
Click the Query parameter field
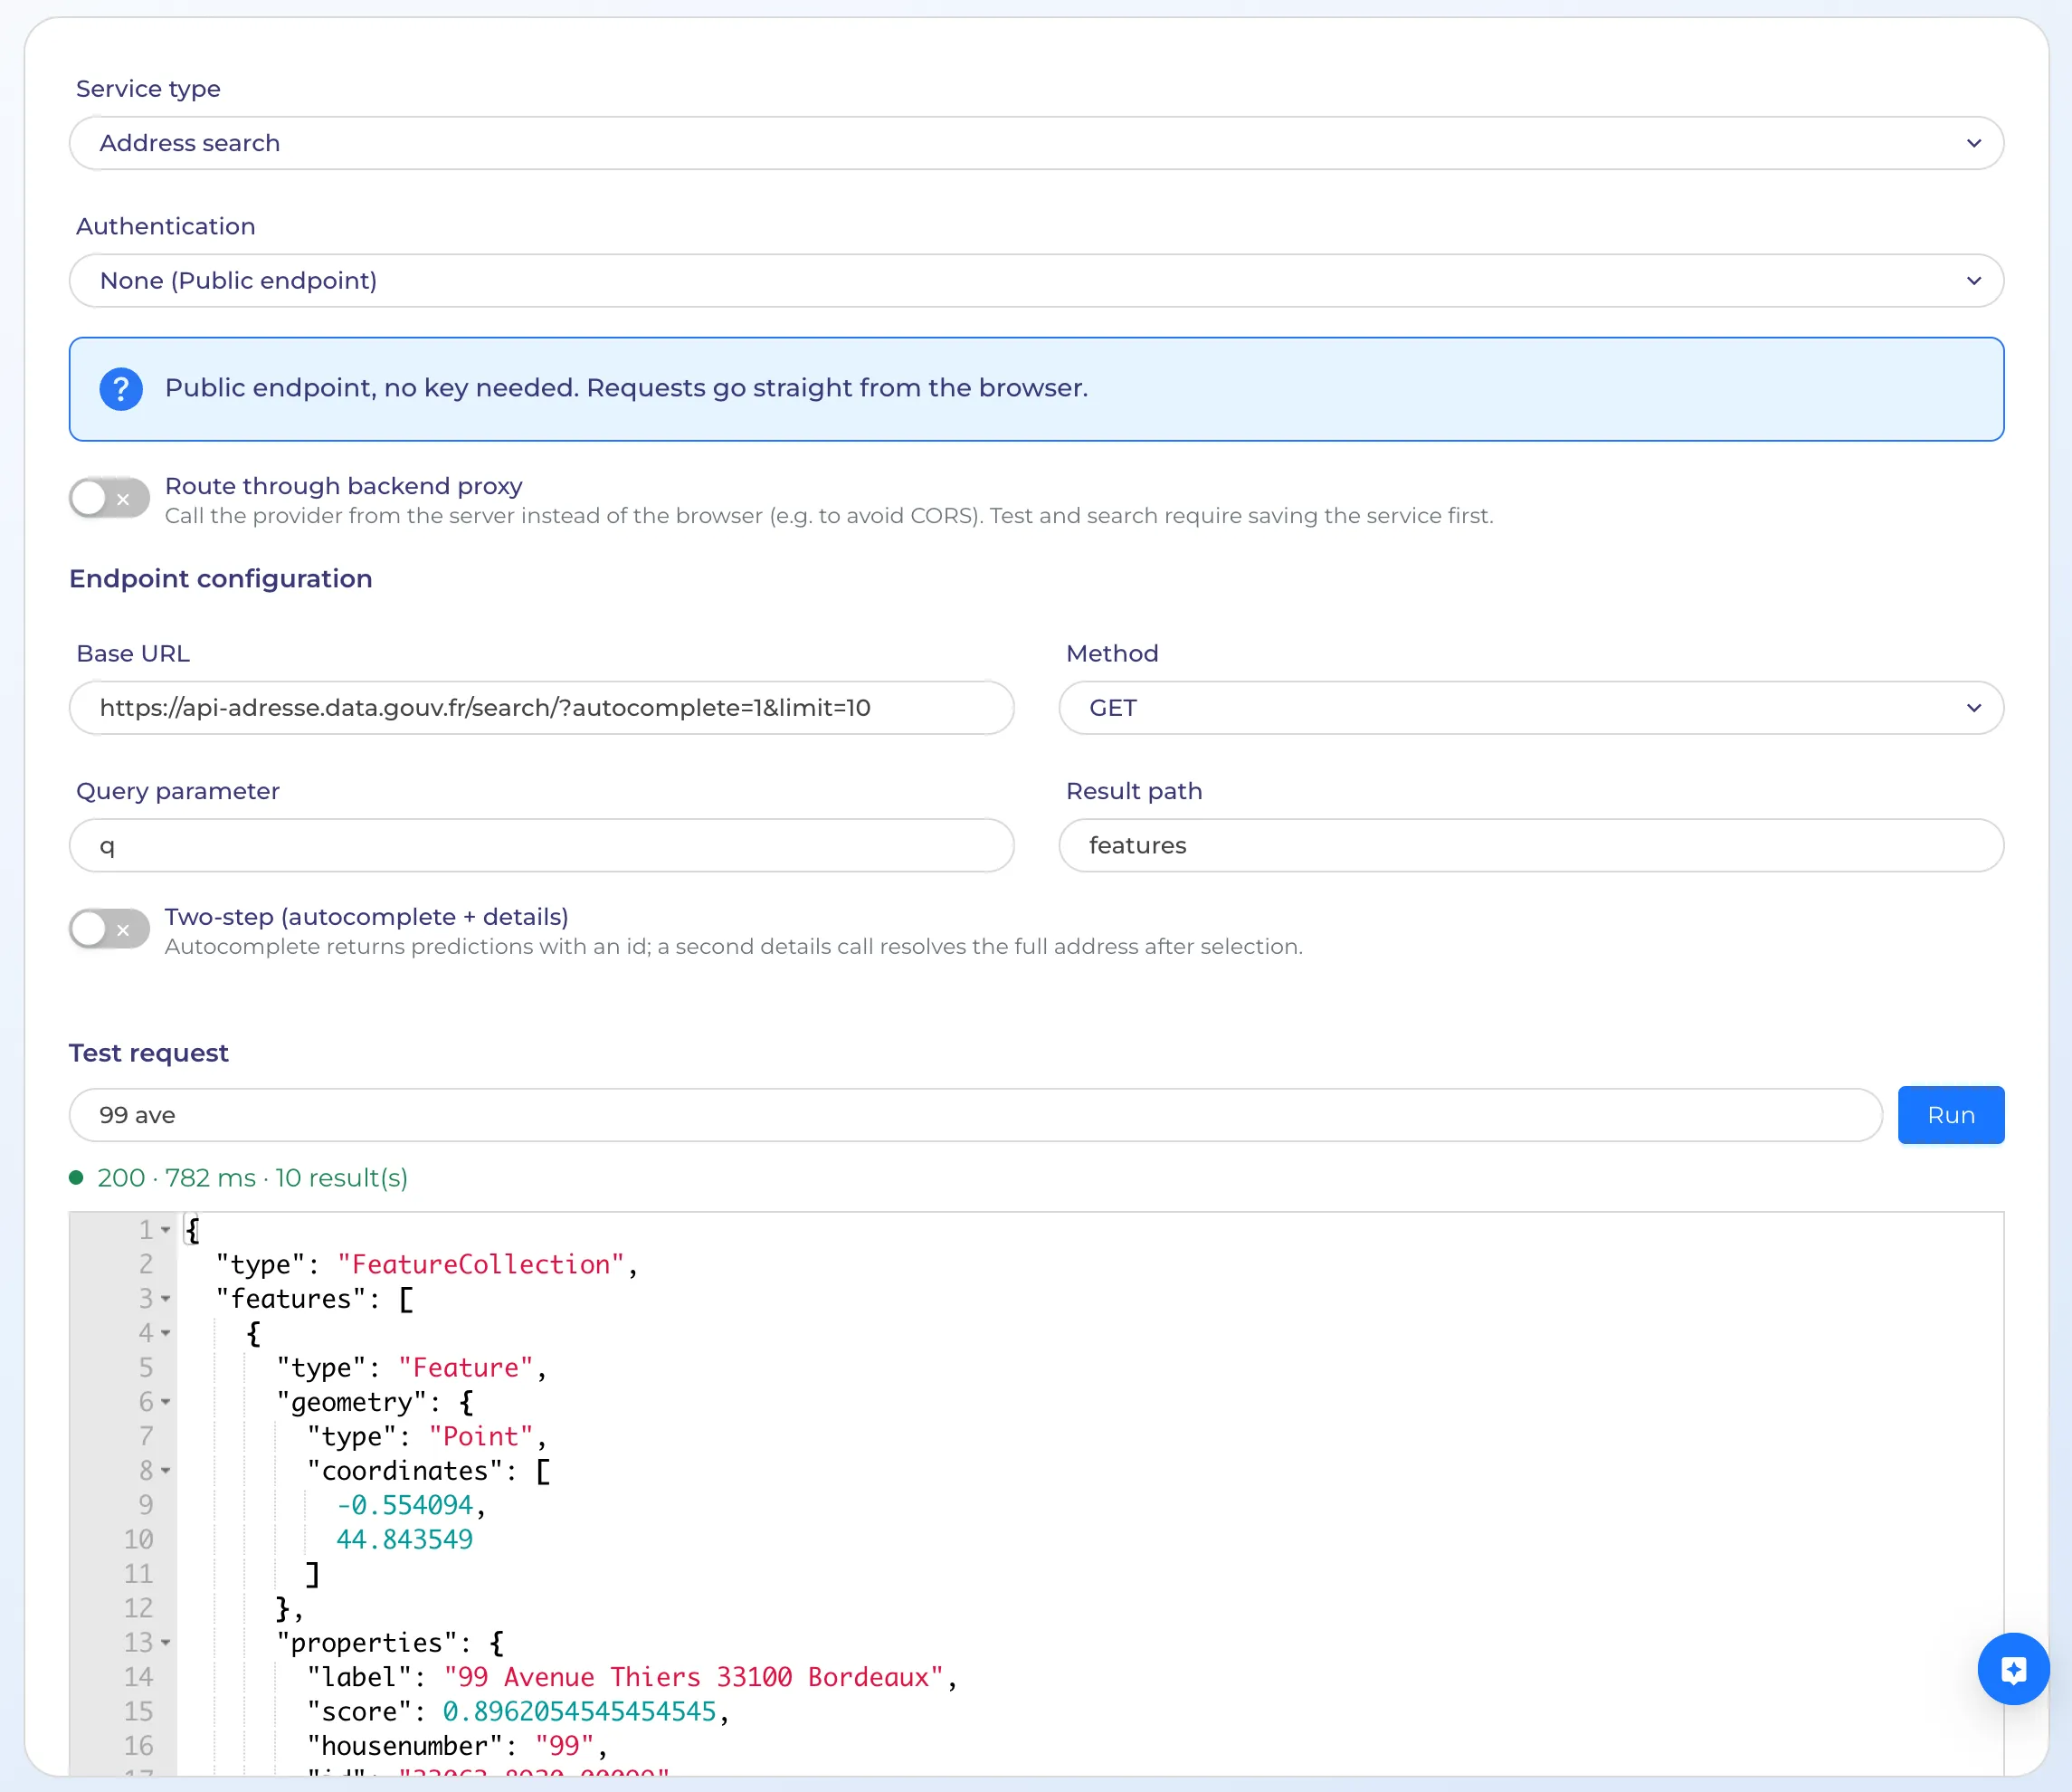[541, 846]
